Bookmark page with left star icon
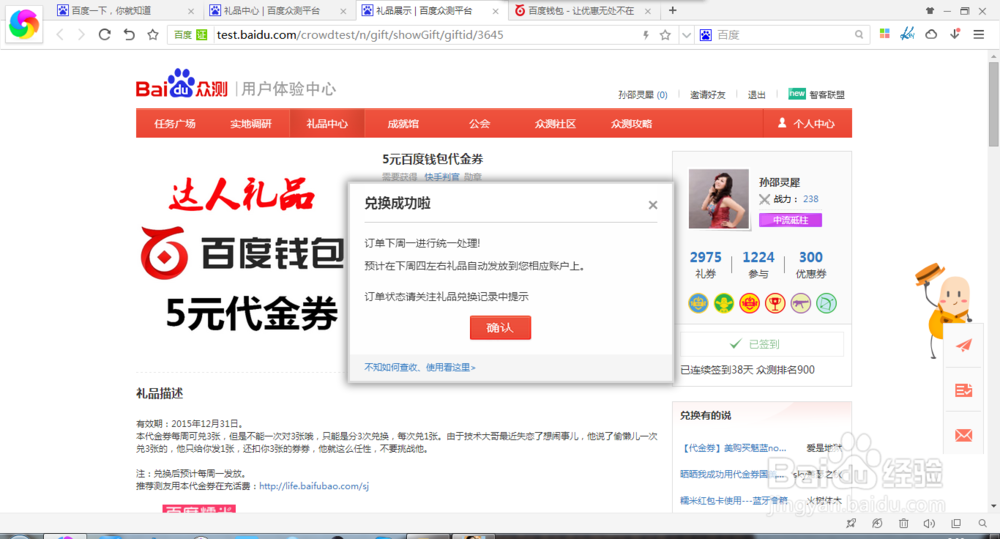 tap(152, 34)
